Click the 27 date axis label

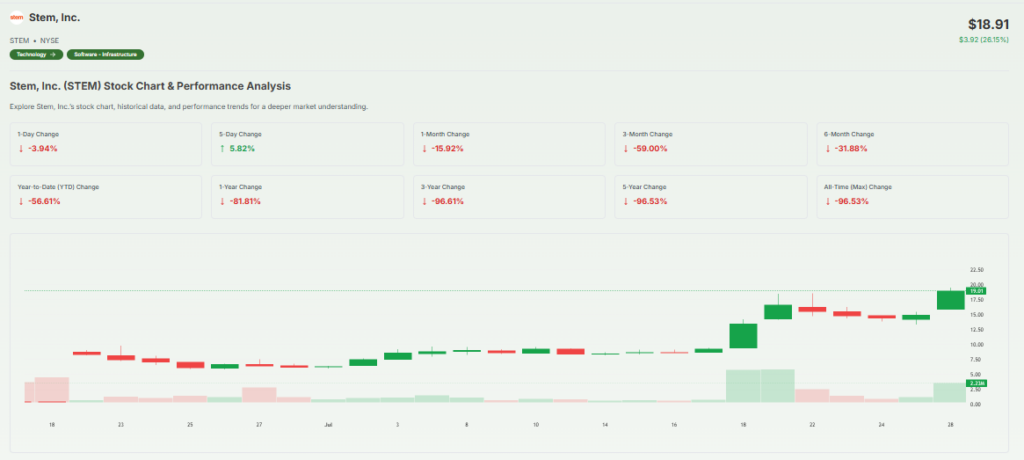(259, 425)
